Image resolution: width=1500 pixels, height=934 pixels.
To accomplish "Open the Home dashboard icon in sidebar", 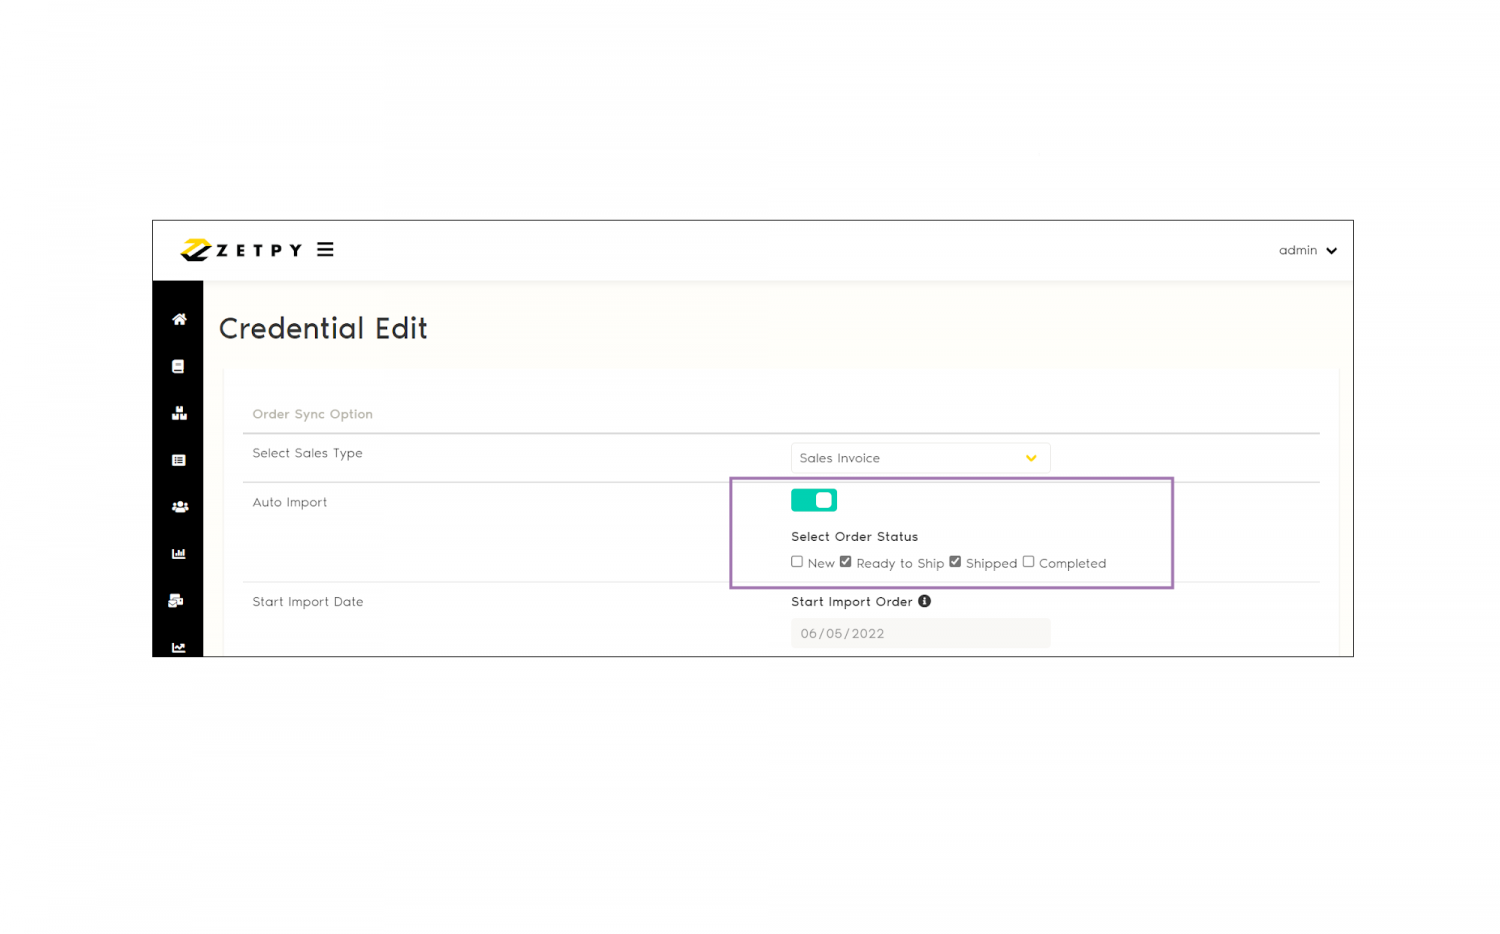I will click(x=178, y=319).
